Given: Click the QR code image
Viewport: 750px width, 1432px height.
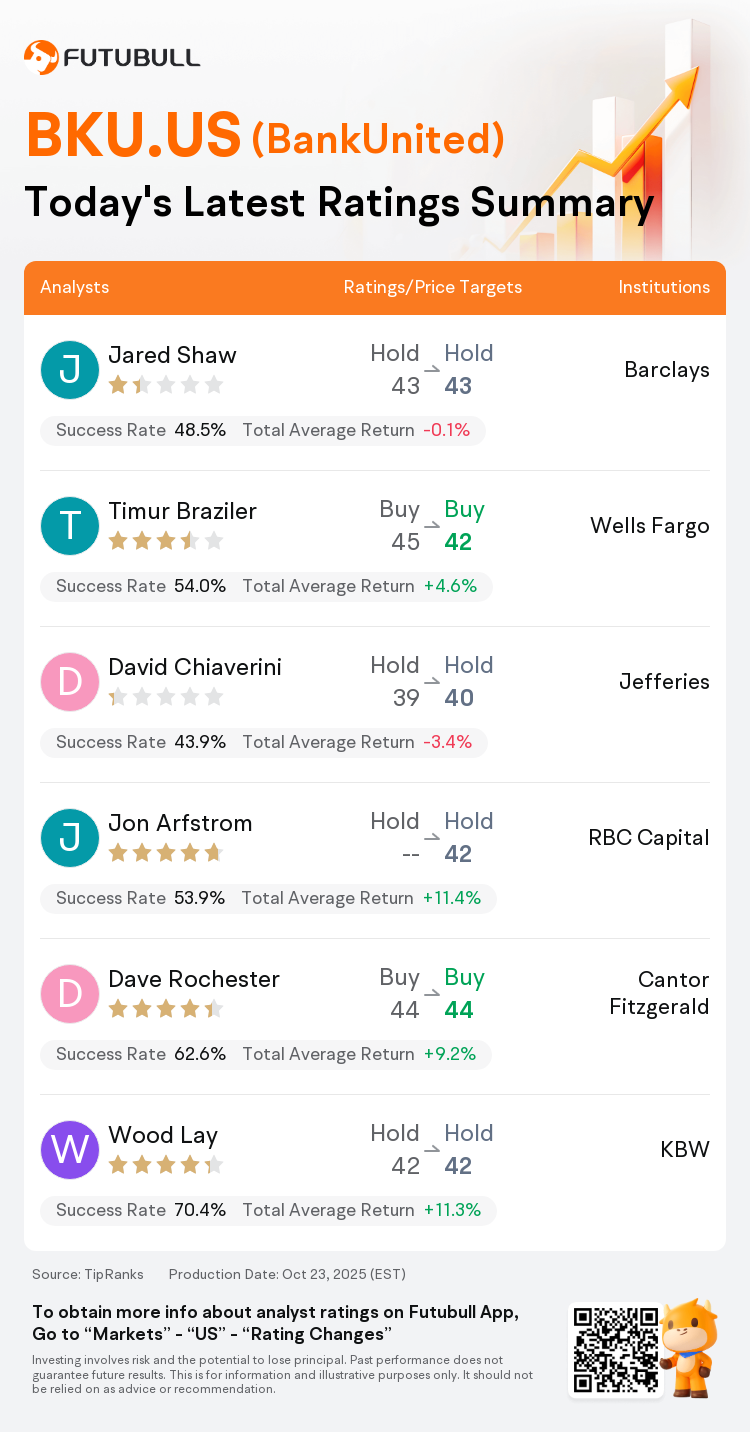Looking at the screenshot, I should tap(615, 1349).
